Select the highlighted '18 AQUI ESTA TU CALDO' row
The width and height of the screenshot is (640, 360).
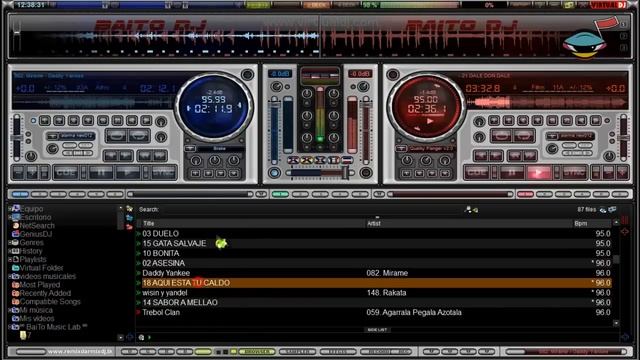click(374, 283)
